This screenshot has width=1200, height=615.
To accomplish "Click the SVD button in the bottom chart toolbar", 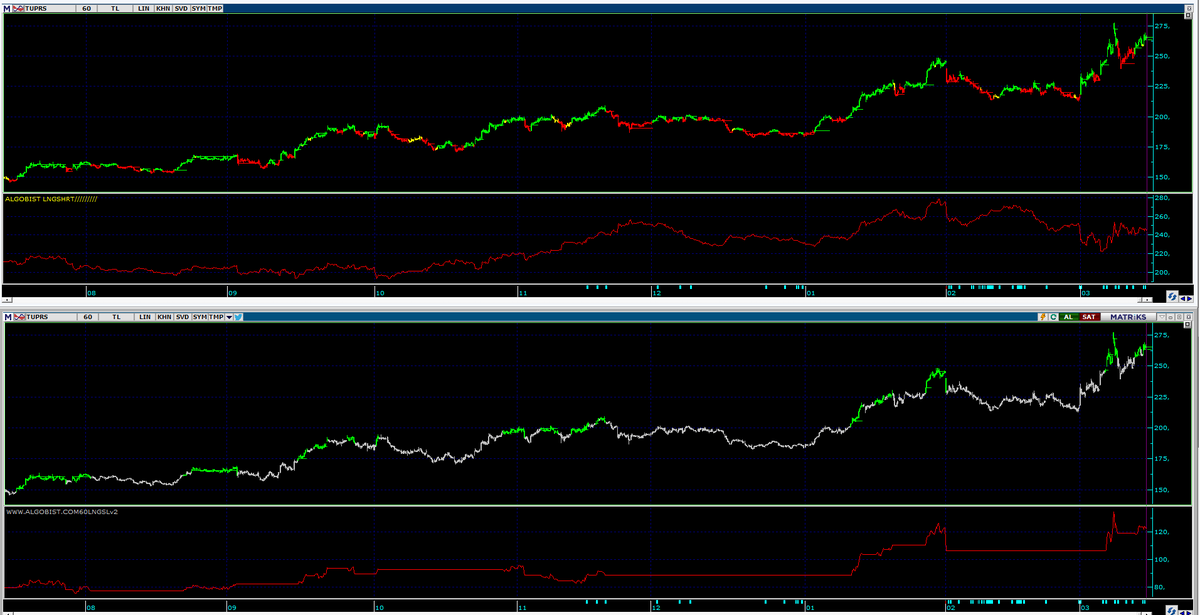I will click(x=182, y=317).
